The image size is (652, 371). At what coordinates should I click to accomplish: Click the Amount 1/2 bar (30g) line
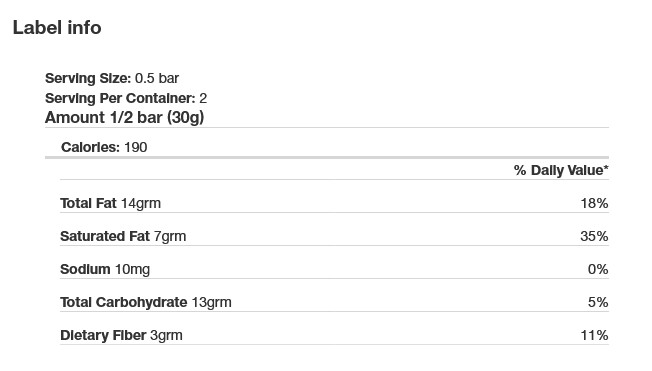[x=124, y=118]
